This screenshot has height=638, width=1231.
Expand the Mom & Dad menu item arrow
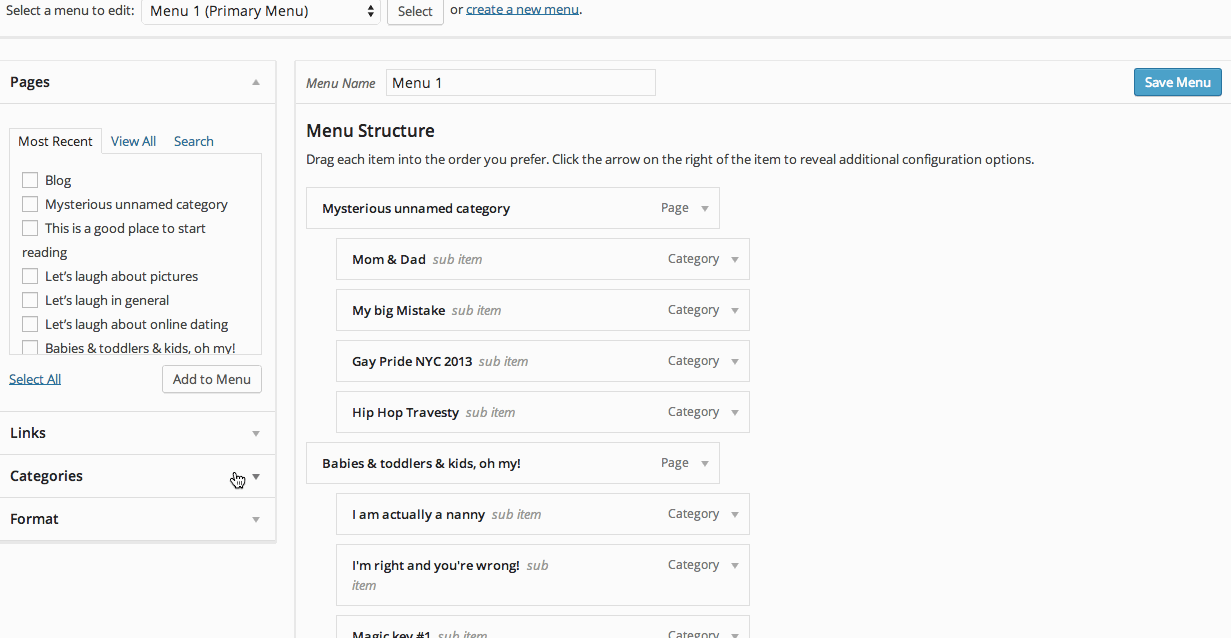735,260
